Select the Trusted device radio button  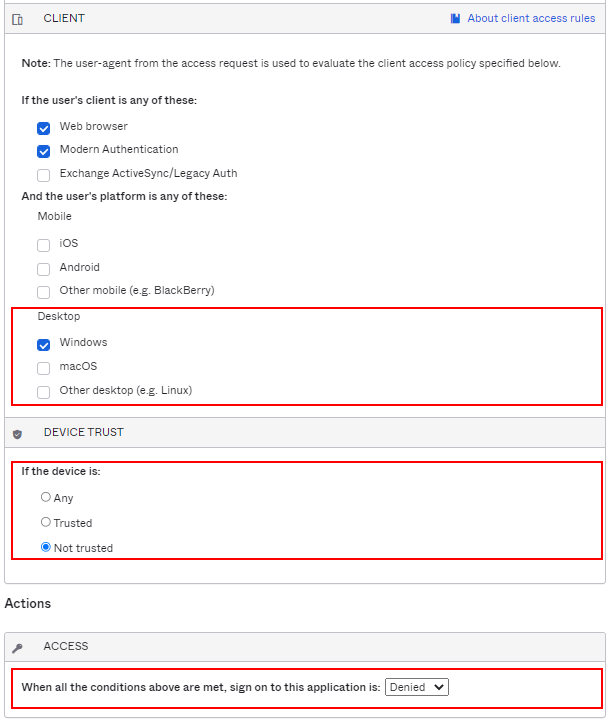[46, 522]
